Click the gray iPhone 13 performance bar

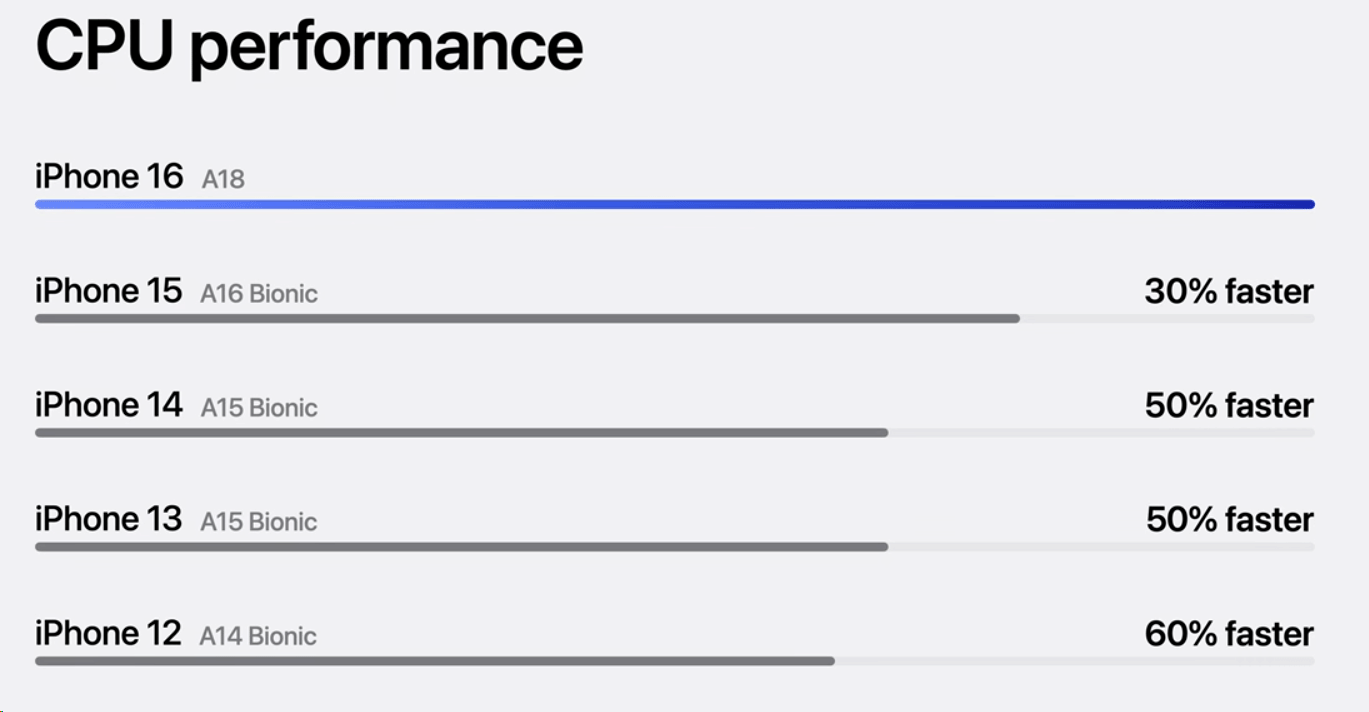(x=461, y=547)
